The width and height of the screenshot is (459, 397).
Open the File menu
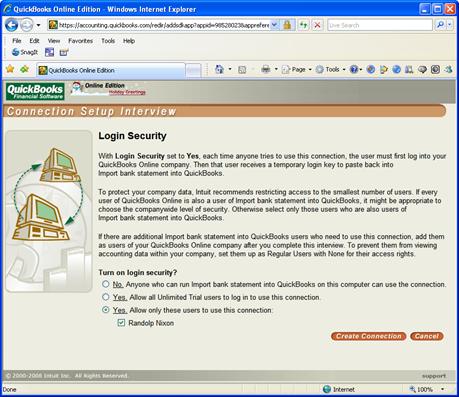tap(17, 41)
